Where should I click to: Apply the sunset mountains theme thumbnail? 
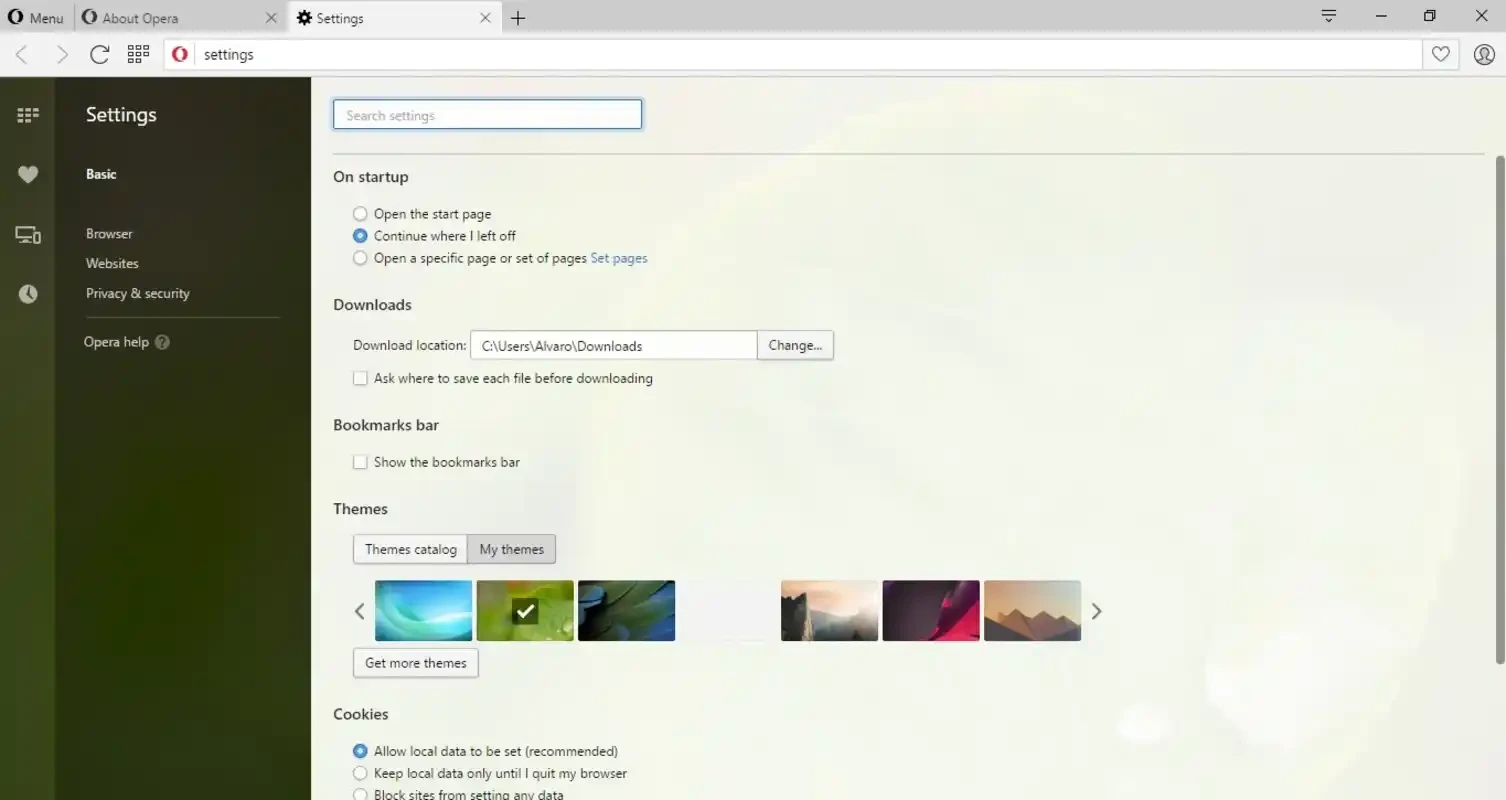click(x=1032, y=611)
